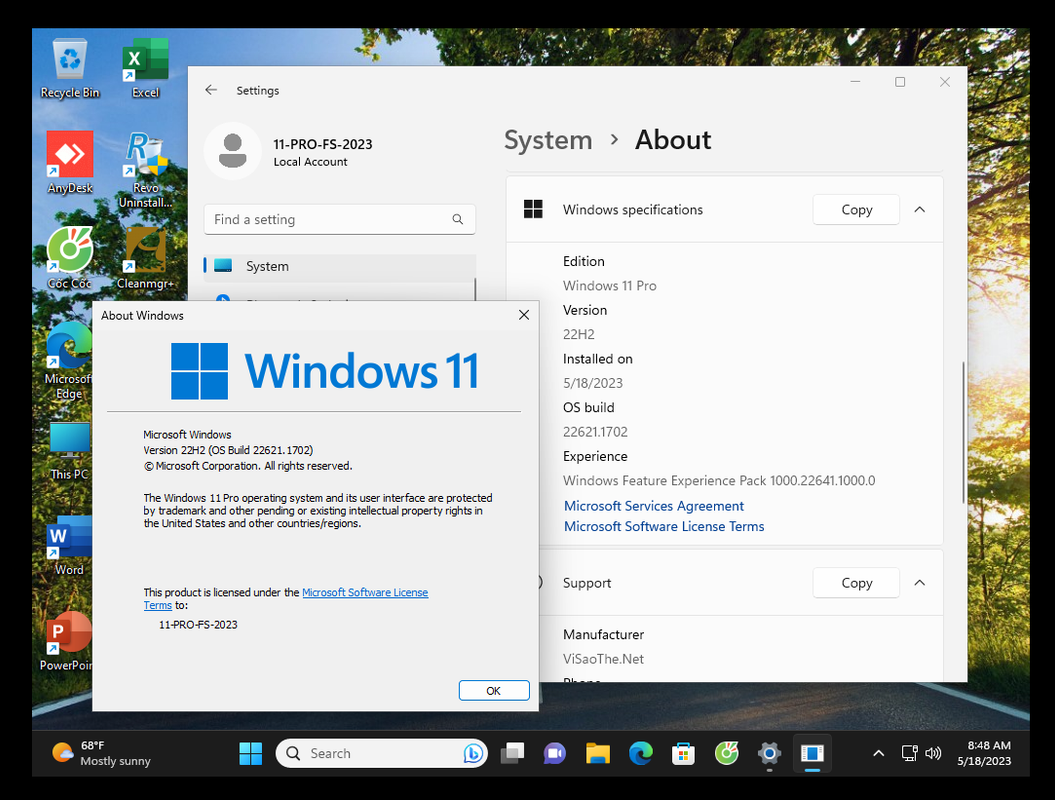Launch the Excel desktop shortcut
This screenshot has width=1055, height=800.
(145, 69)
